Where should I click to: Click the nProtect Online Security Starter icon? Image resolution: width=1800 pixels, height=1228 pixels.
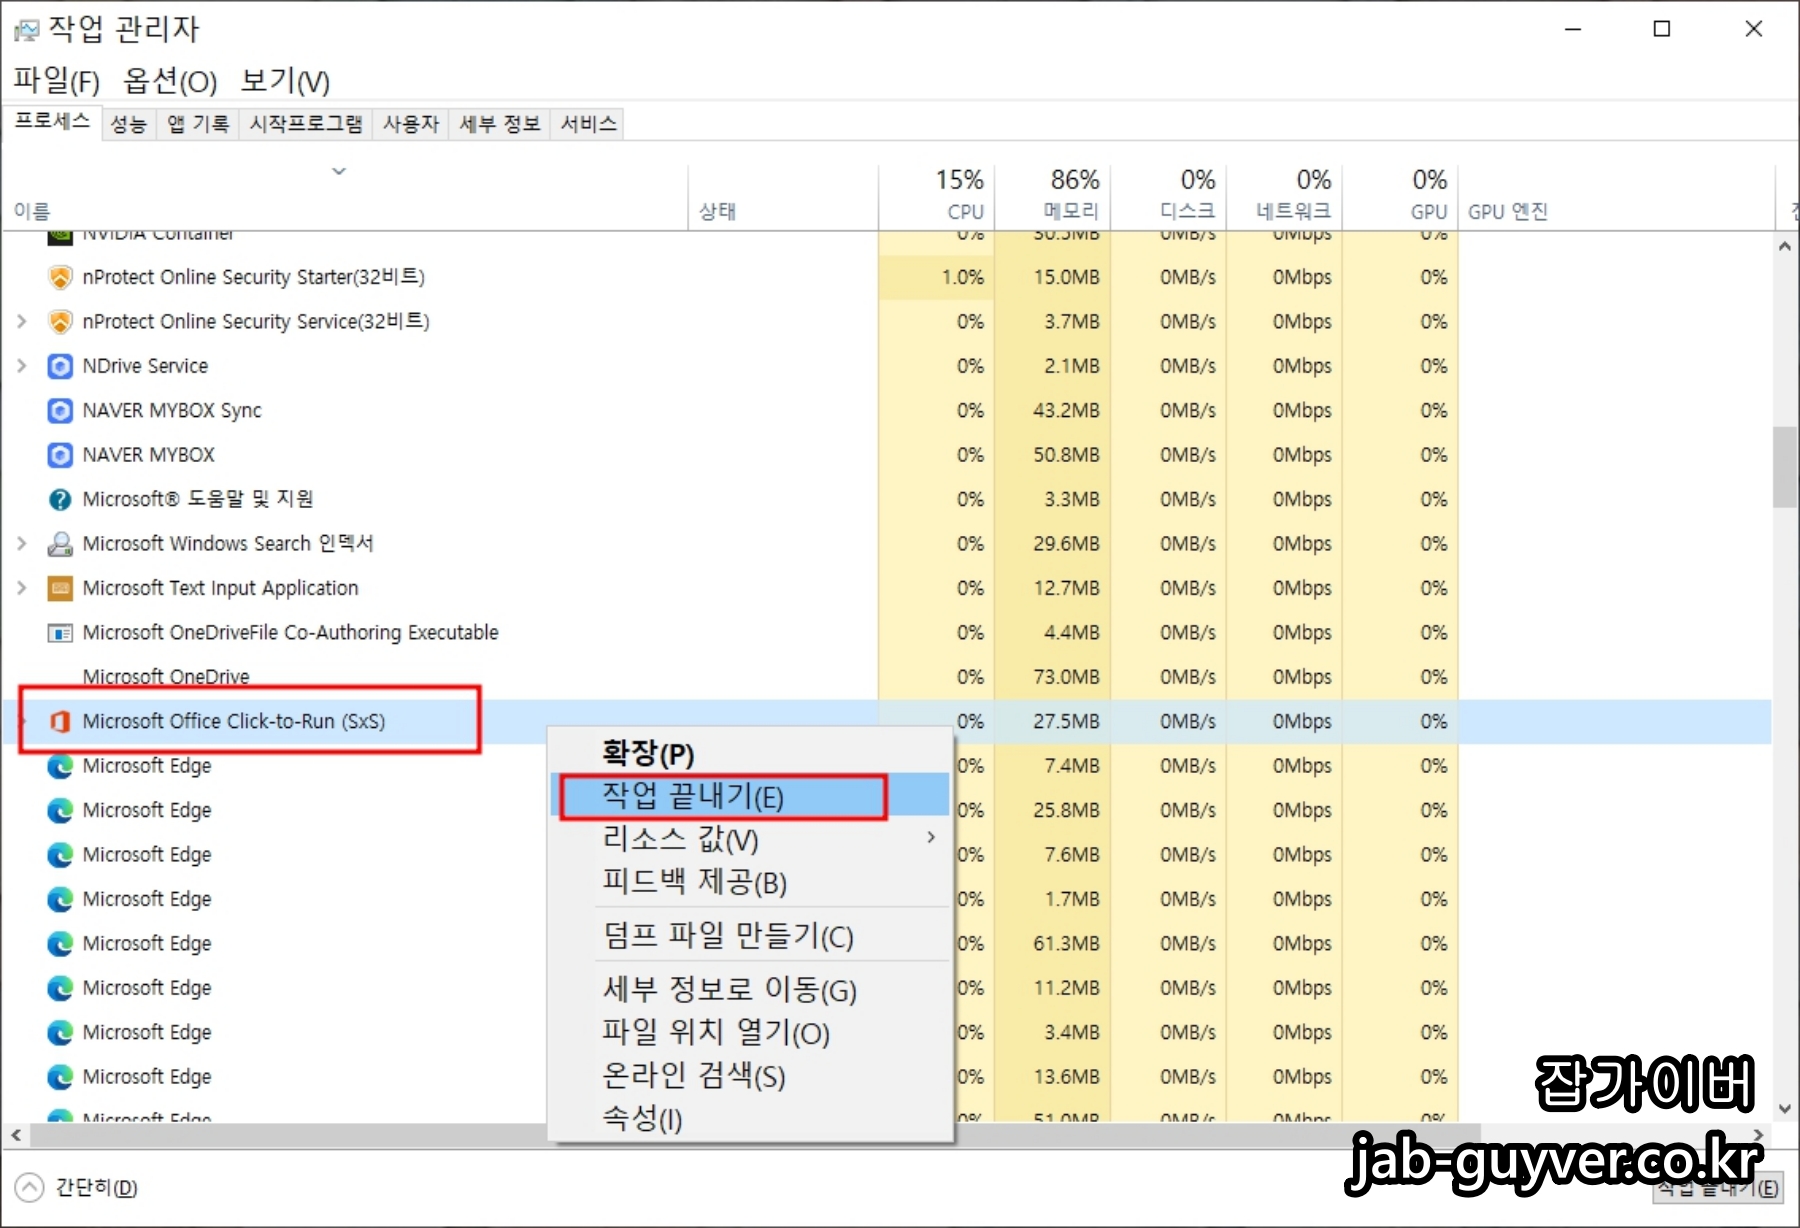tap(60, 277)
